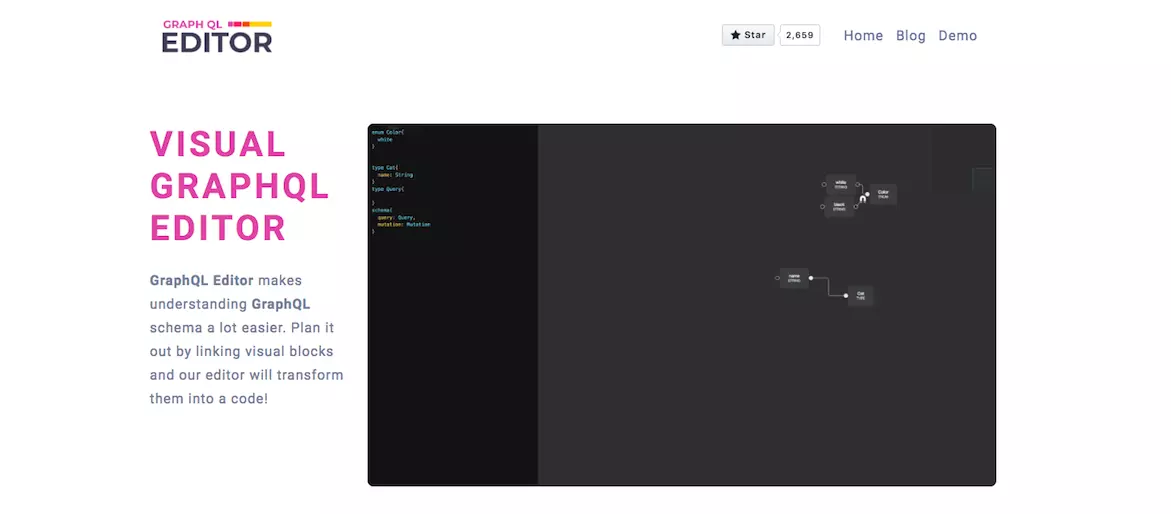The height and width of the screenshot is (514, 1171).
Task: Click the input port of the Color node
Action: (x=867, y=194)
